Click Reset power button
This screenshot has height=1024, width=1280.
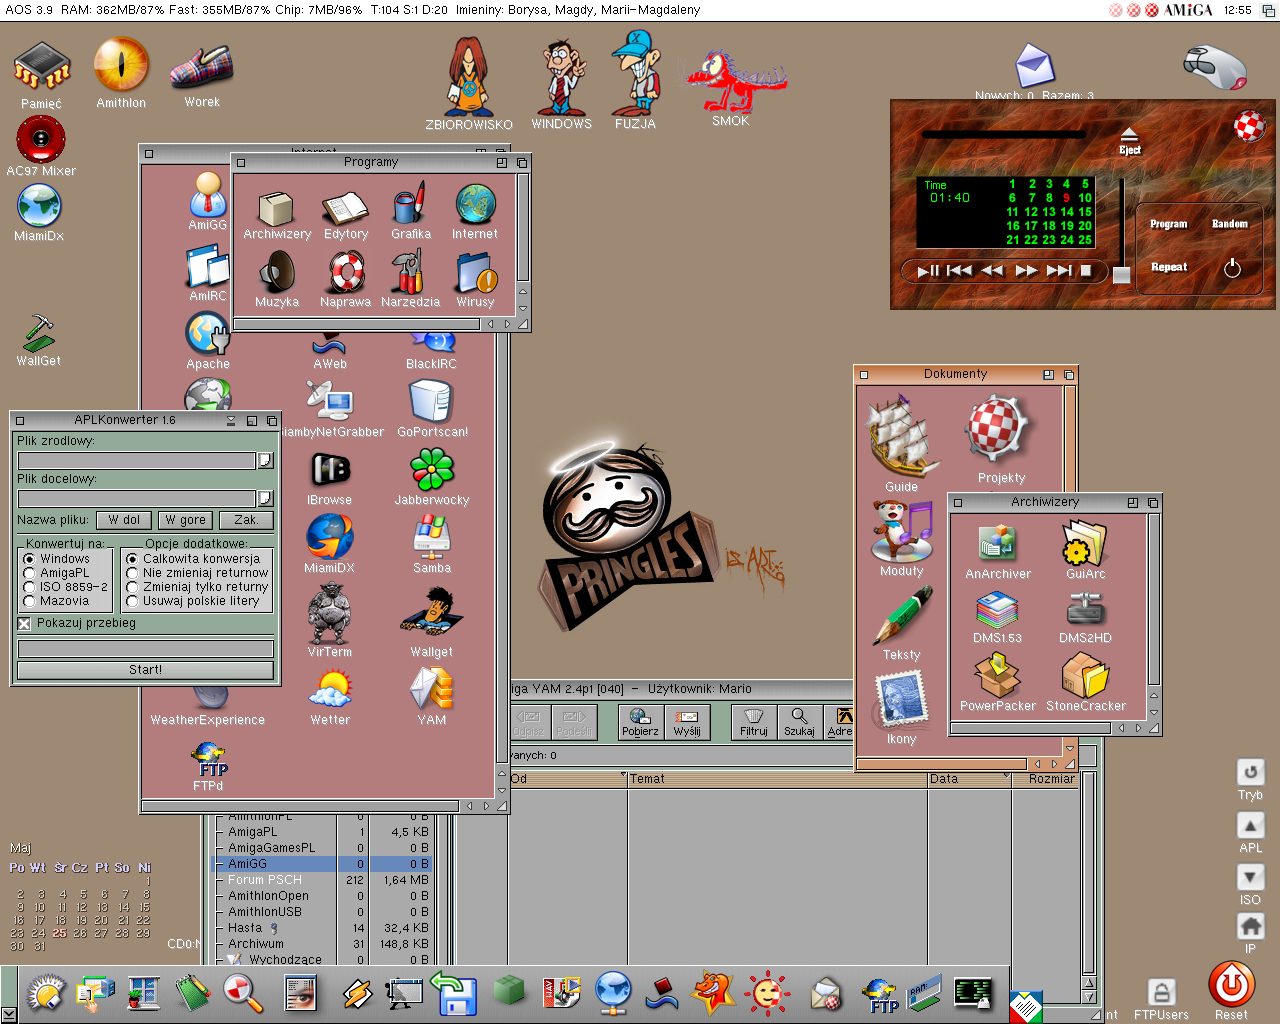coord(1231,985)
